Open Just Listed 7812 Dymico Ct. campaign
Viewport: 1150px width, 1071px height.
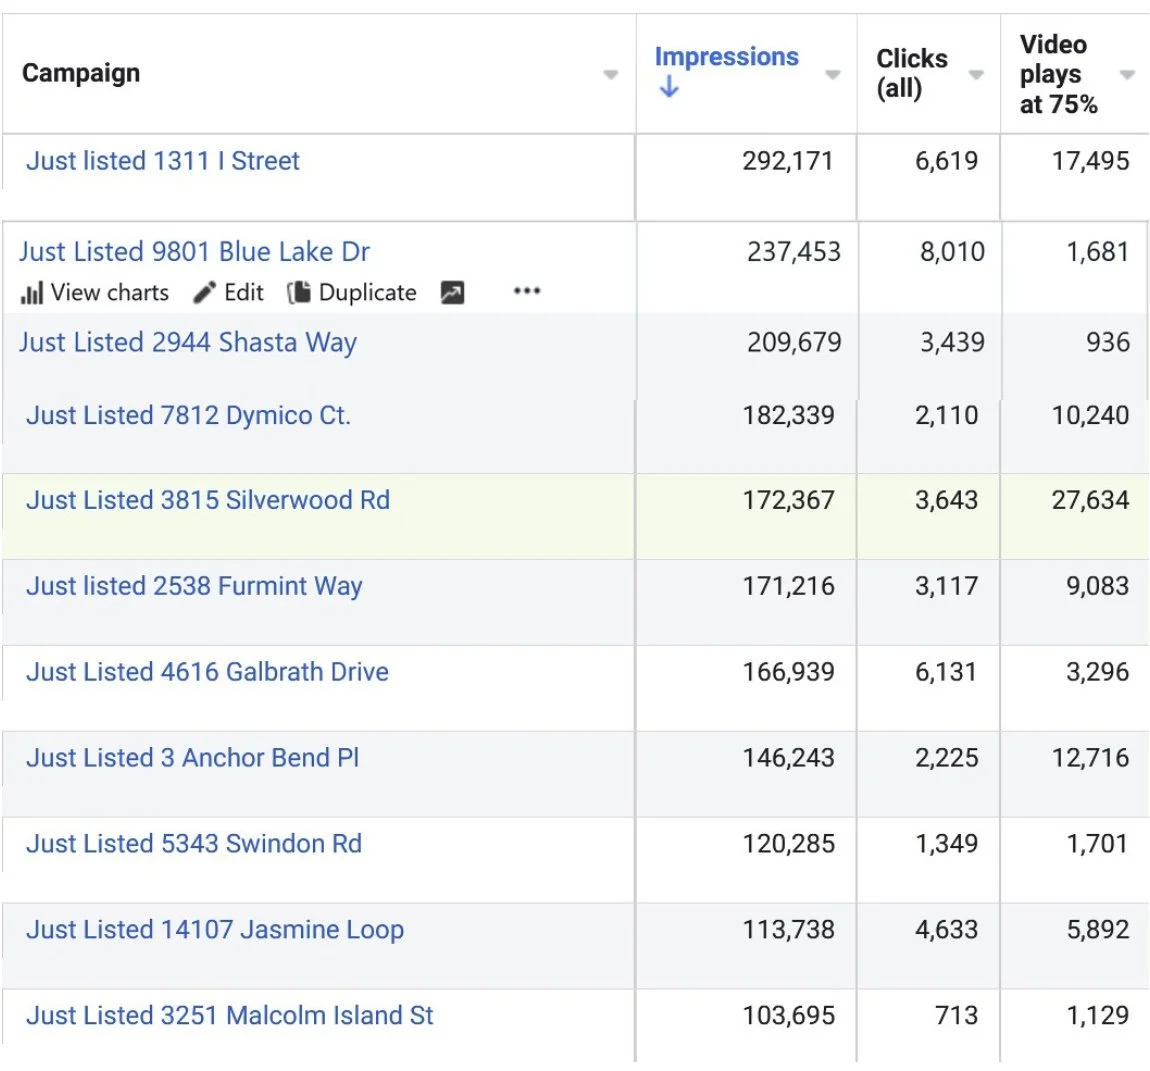tap(188, 415)
